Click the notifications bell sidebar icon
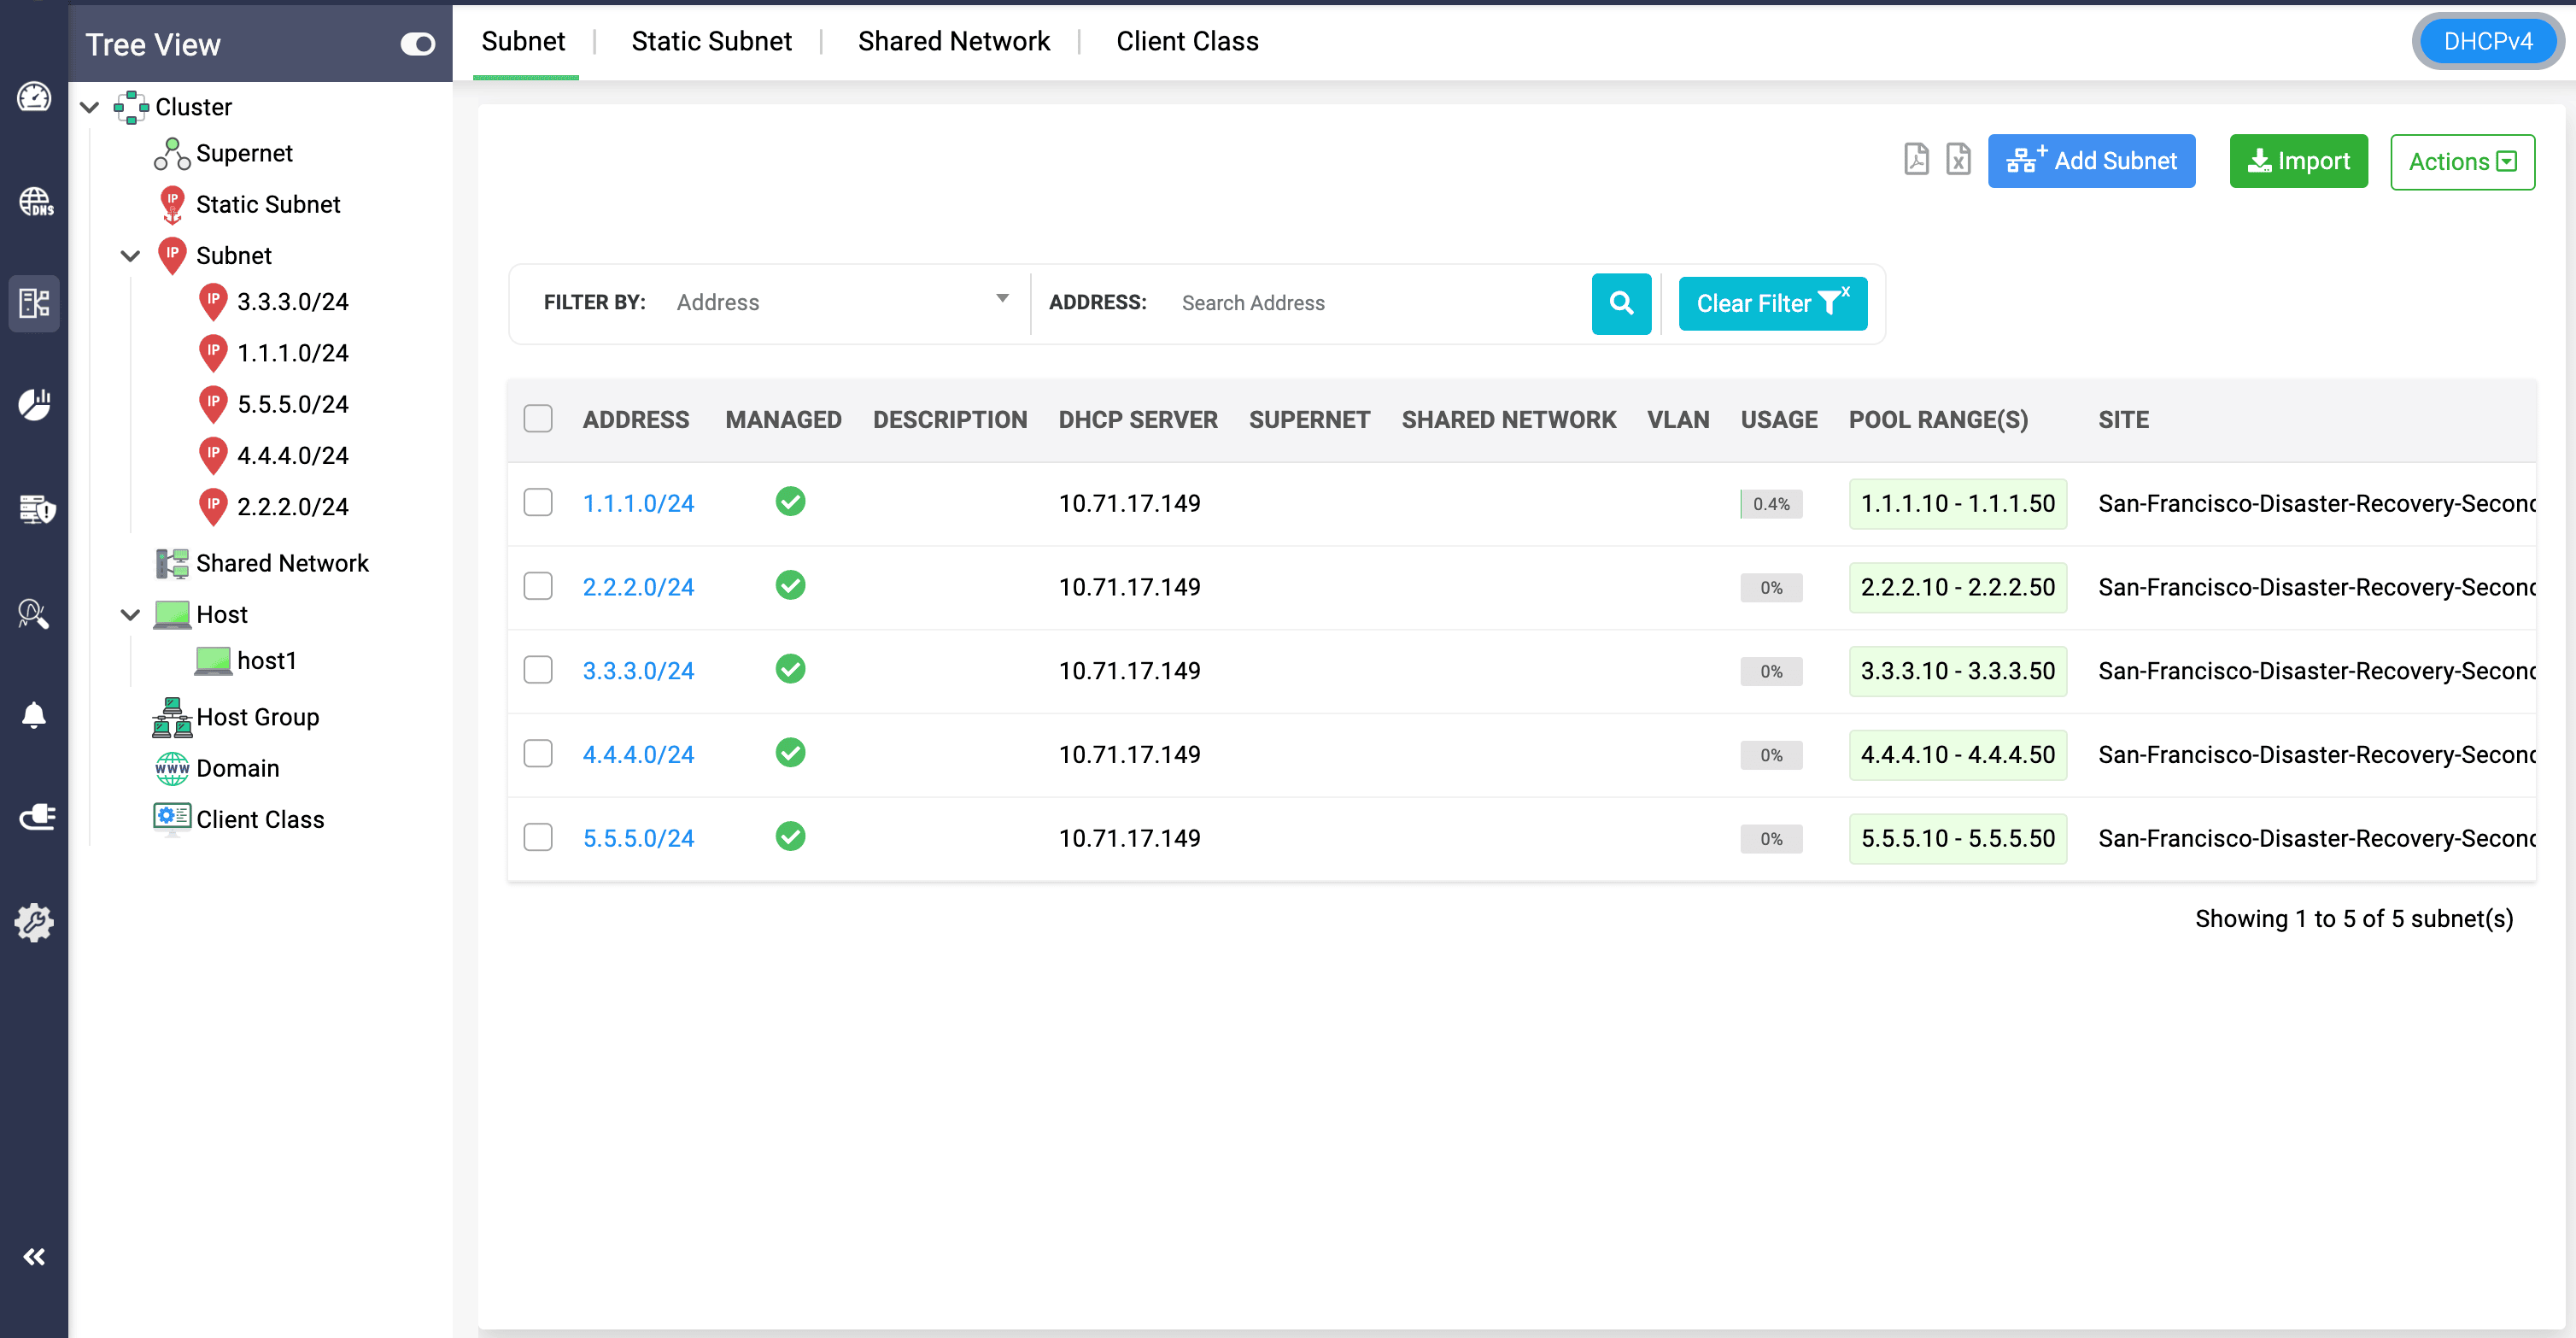Screen dimensions: 2576x1338 35,715
